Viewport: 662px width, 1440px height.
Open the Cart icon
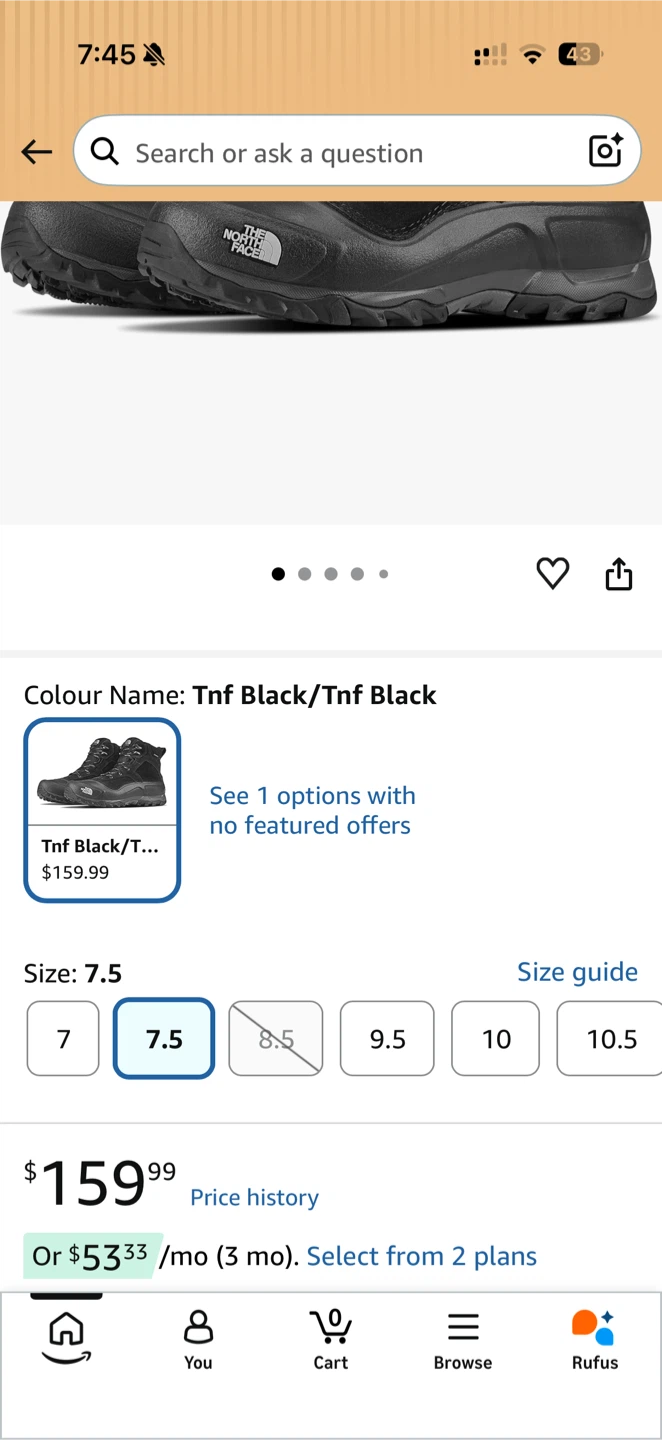tap(331, 1340)
